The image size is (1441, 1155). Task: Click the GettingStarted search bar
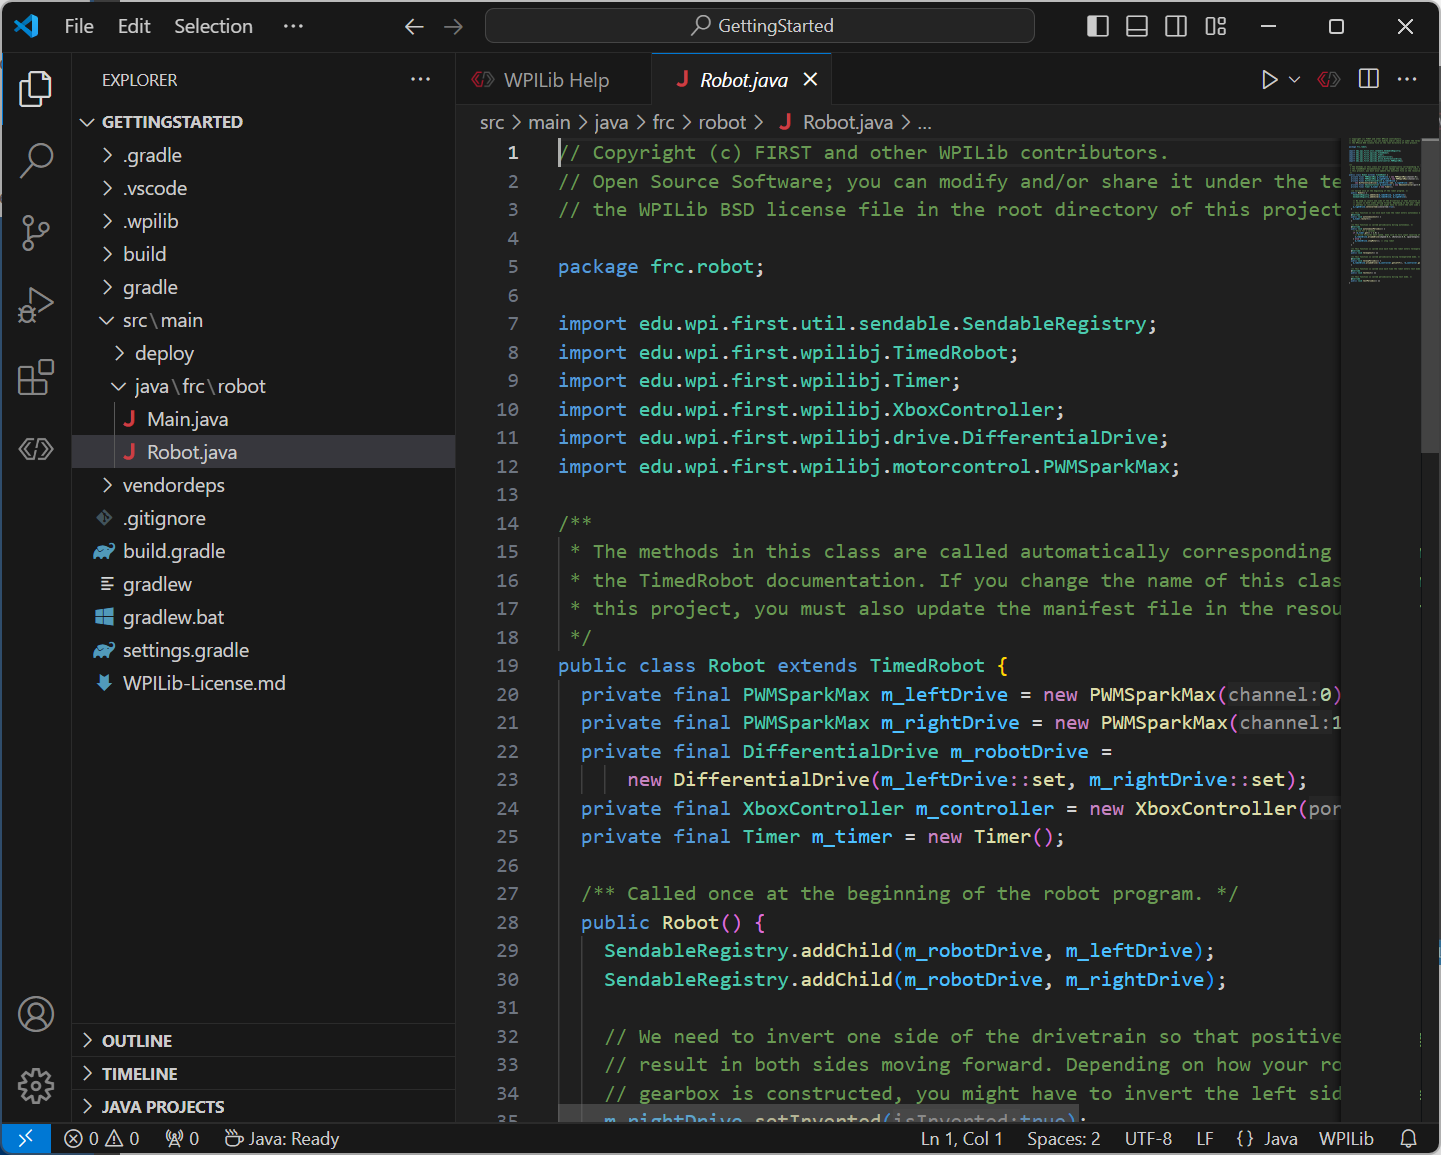759,25
